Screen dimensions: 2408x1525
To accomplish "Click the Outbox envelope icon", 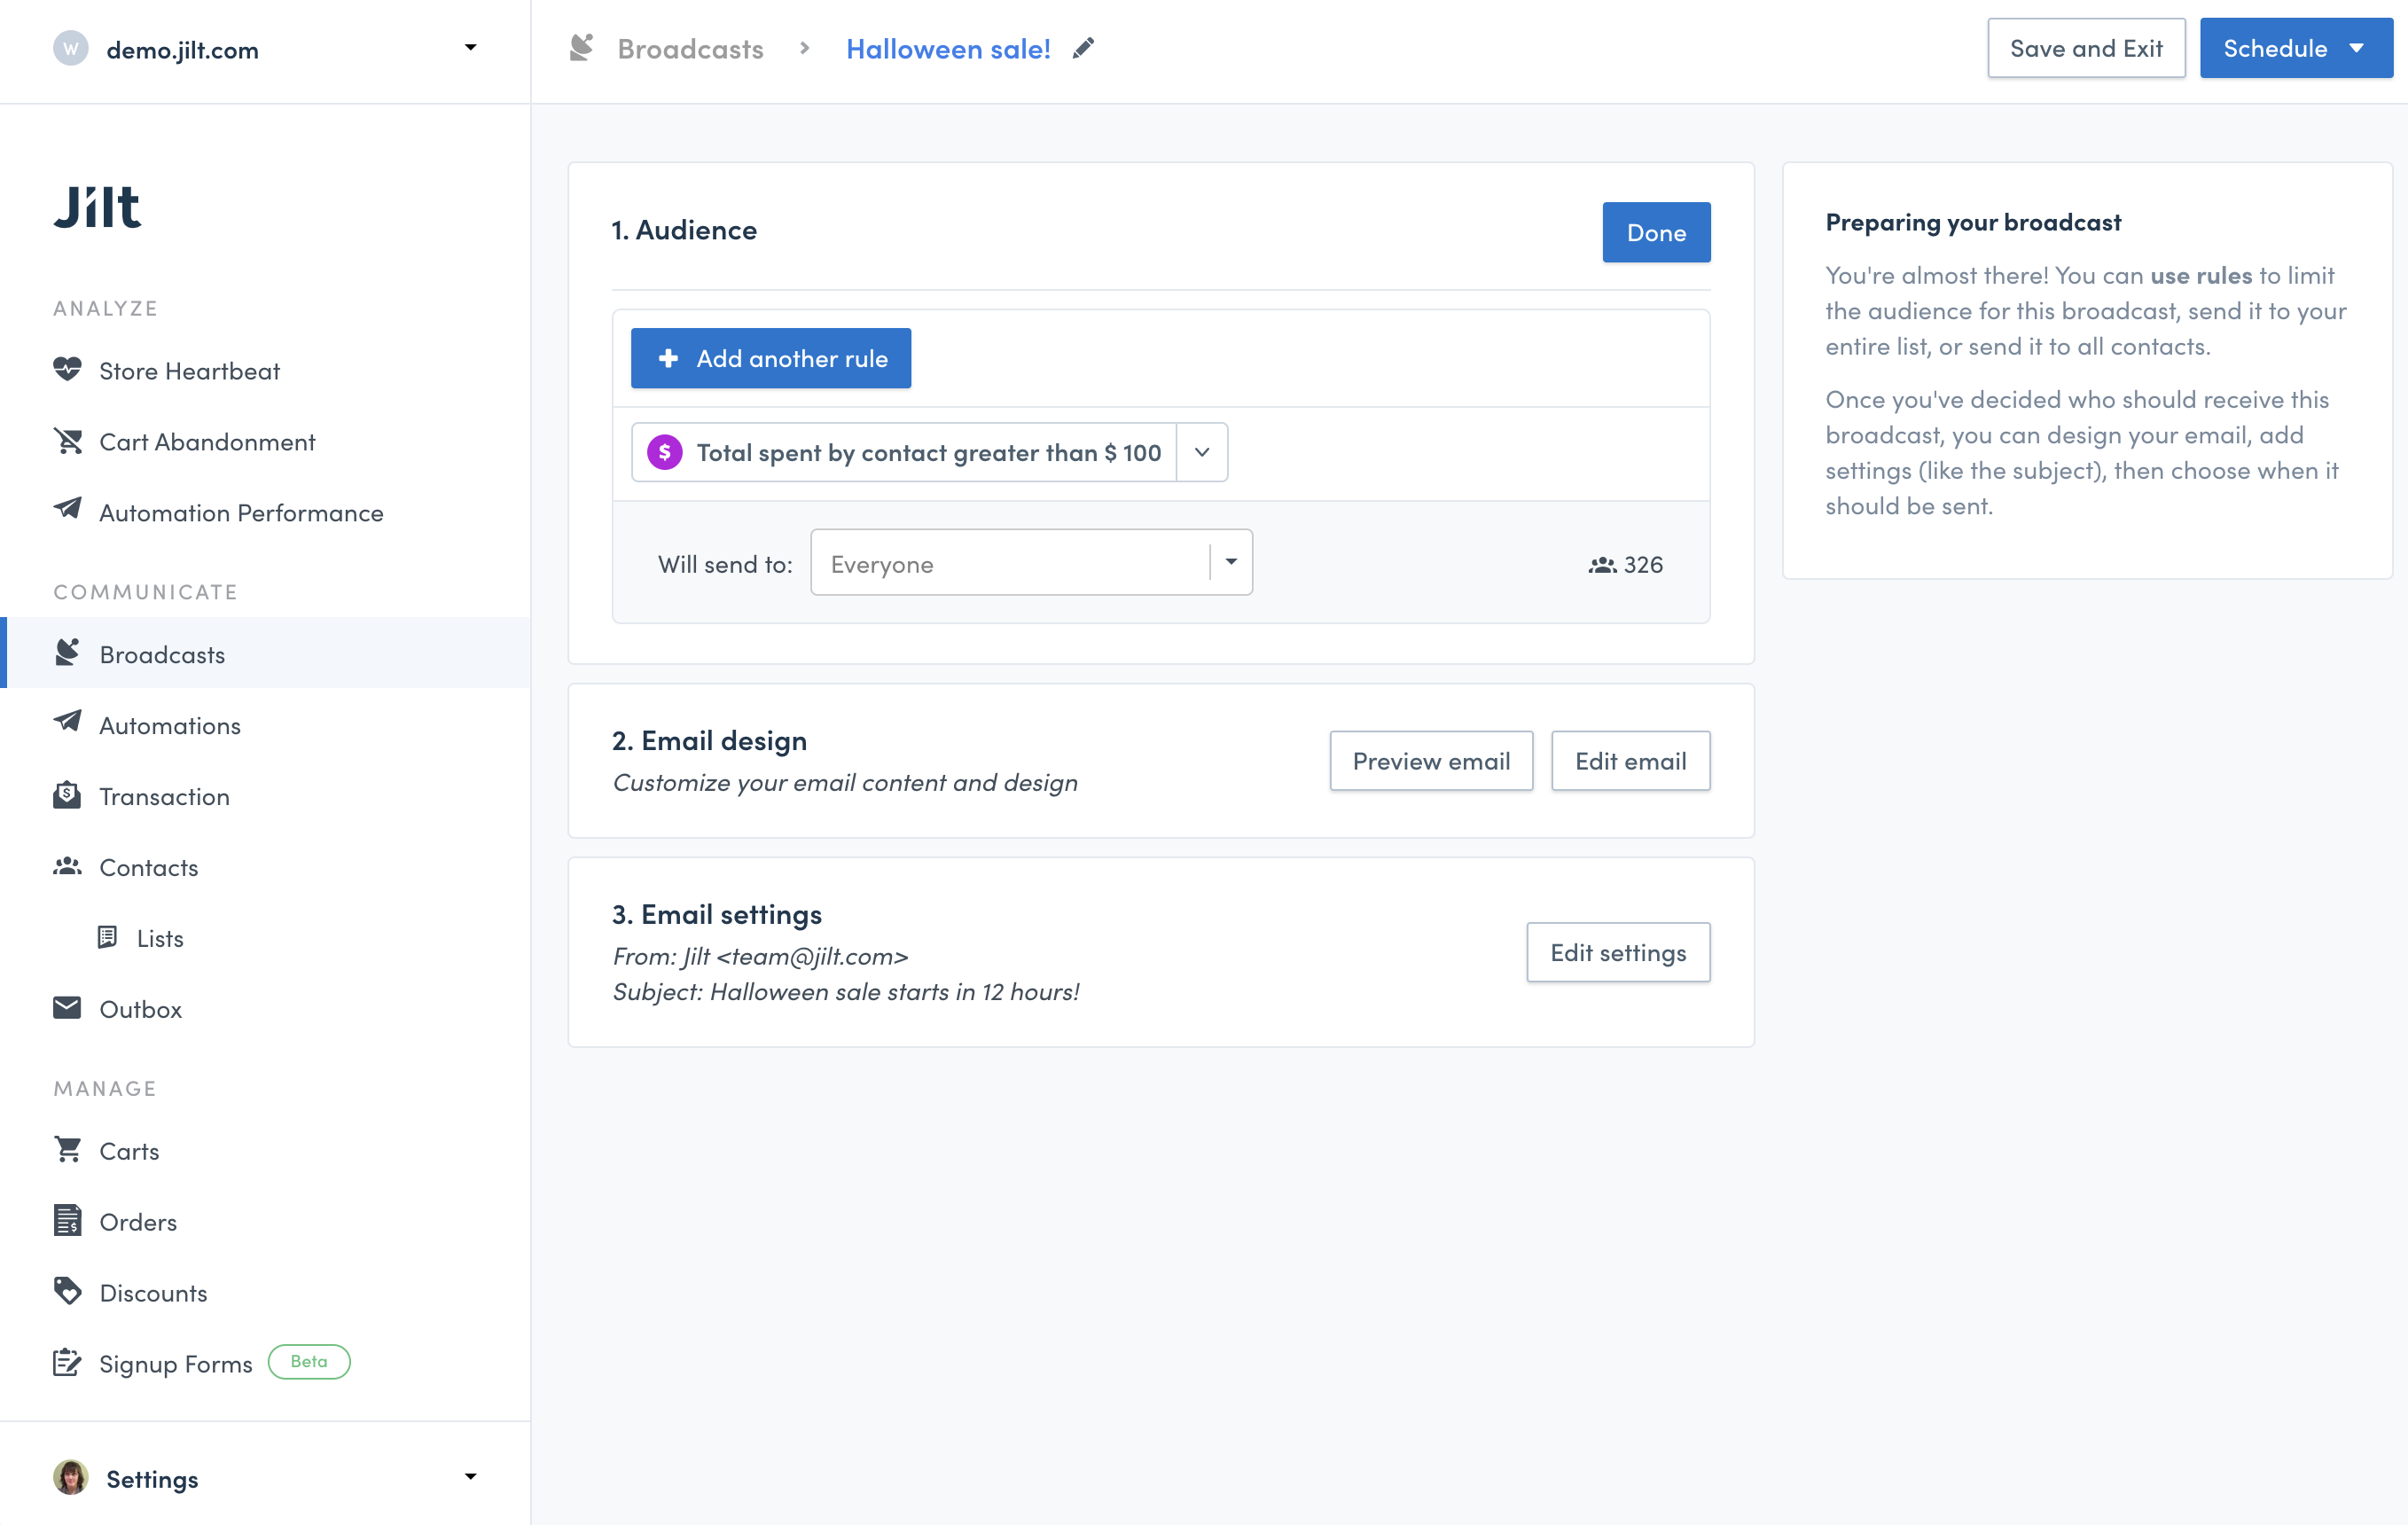I will click(67, 1008).
